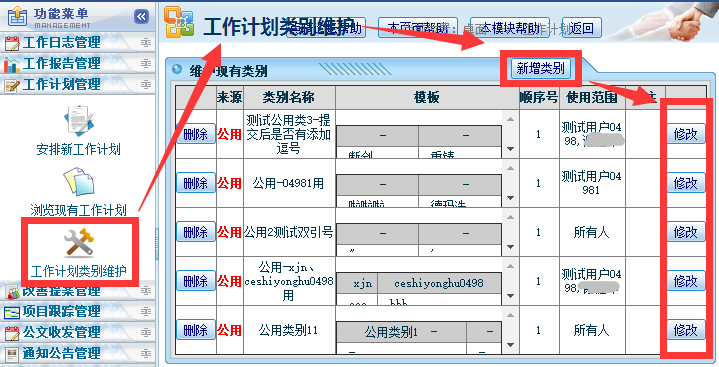Image resolution: width=719 pixels, height=367 pixels.
Task: Click the 工作日志管理 calendar icon
Action: (12, 43)
